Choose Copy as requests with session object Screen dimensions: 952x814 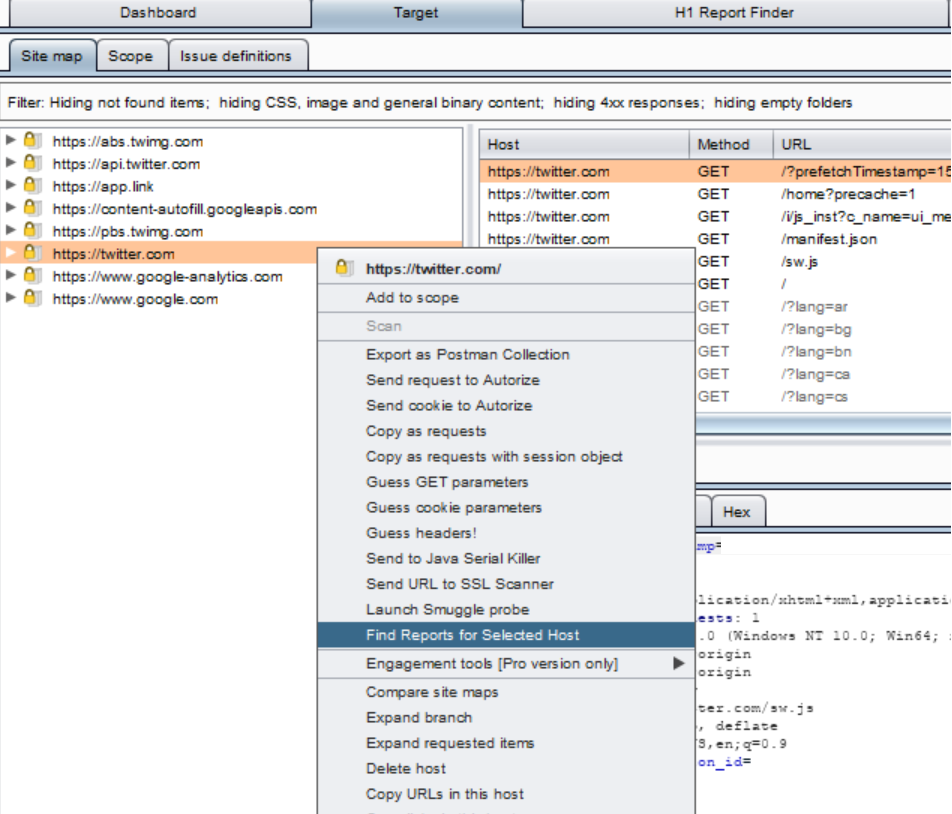[x=506, y=456]
